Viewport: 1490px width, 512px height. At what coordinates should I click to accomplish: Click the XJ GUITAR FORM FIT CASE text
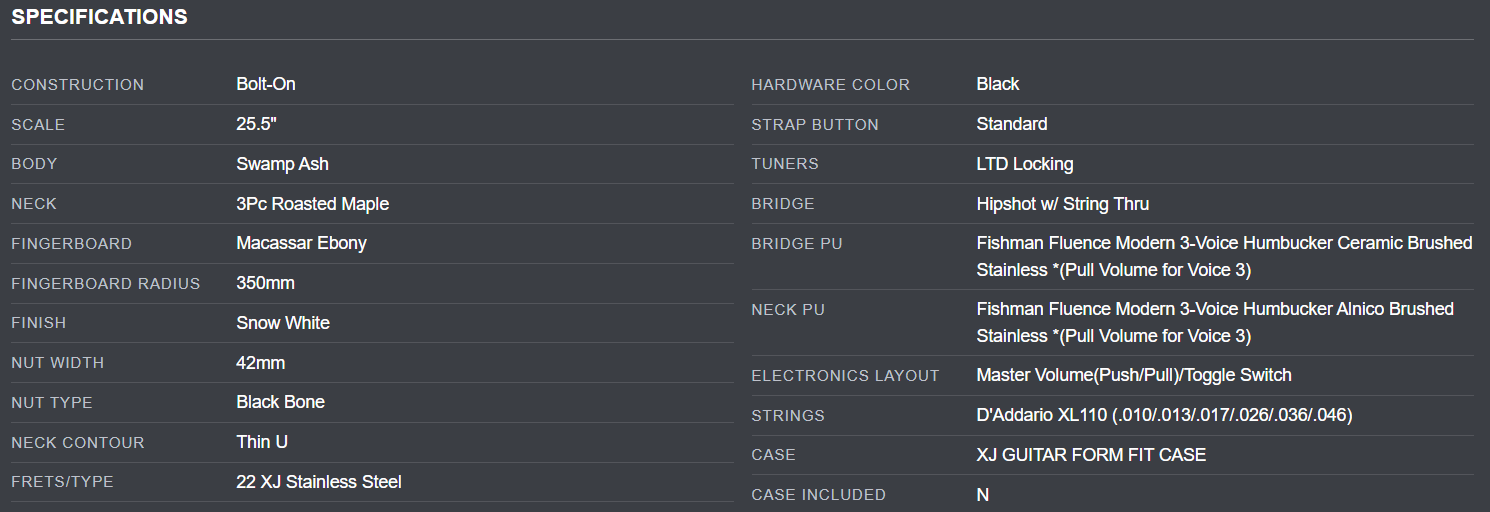(x=1090, y=455)
